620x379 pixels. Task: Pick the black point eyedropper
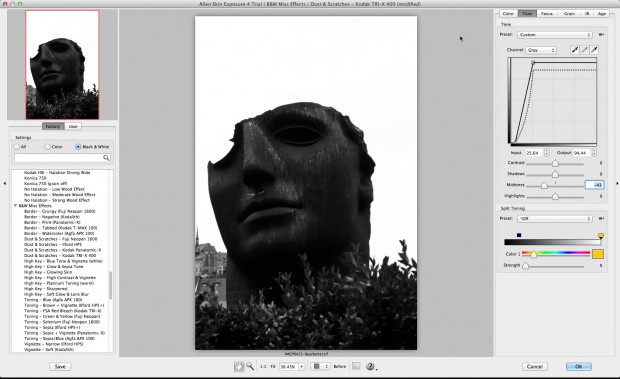[x=575, y=50]
